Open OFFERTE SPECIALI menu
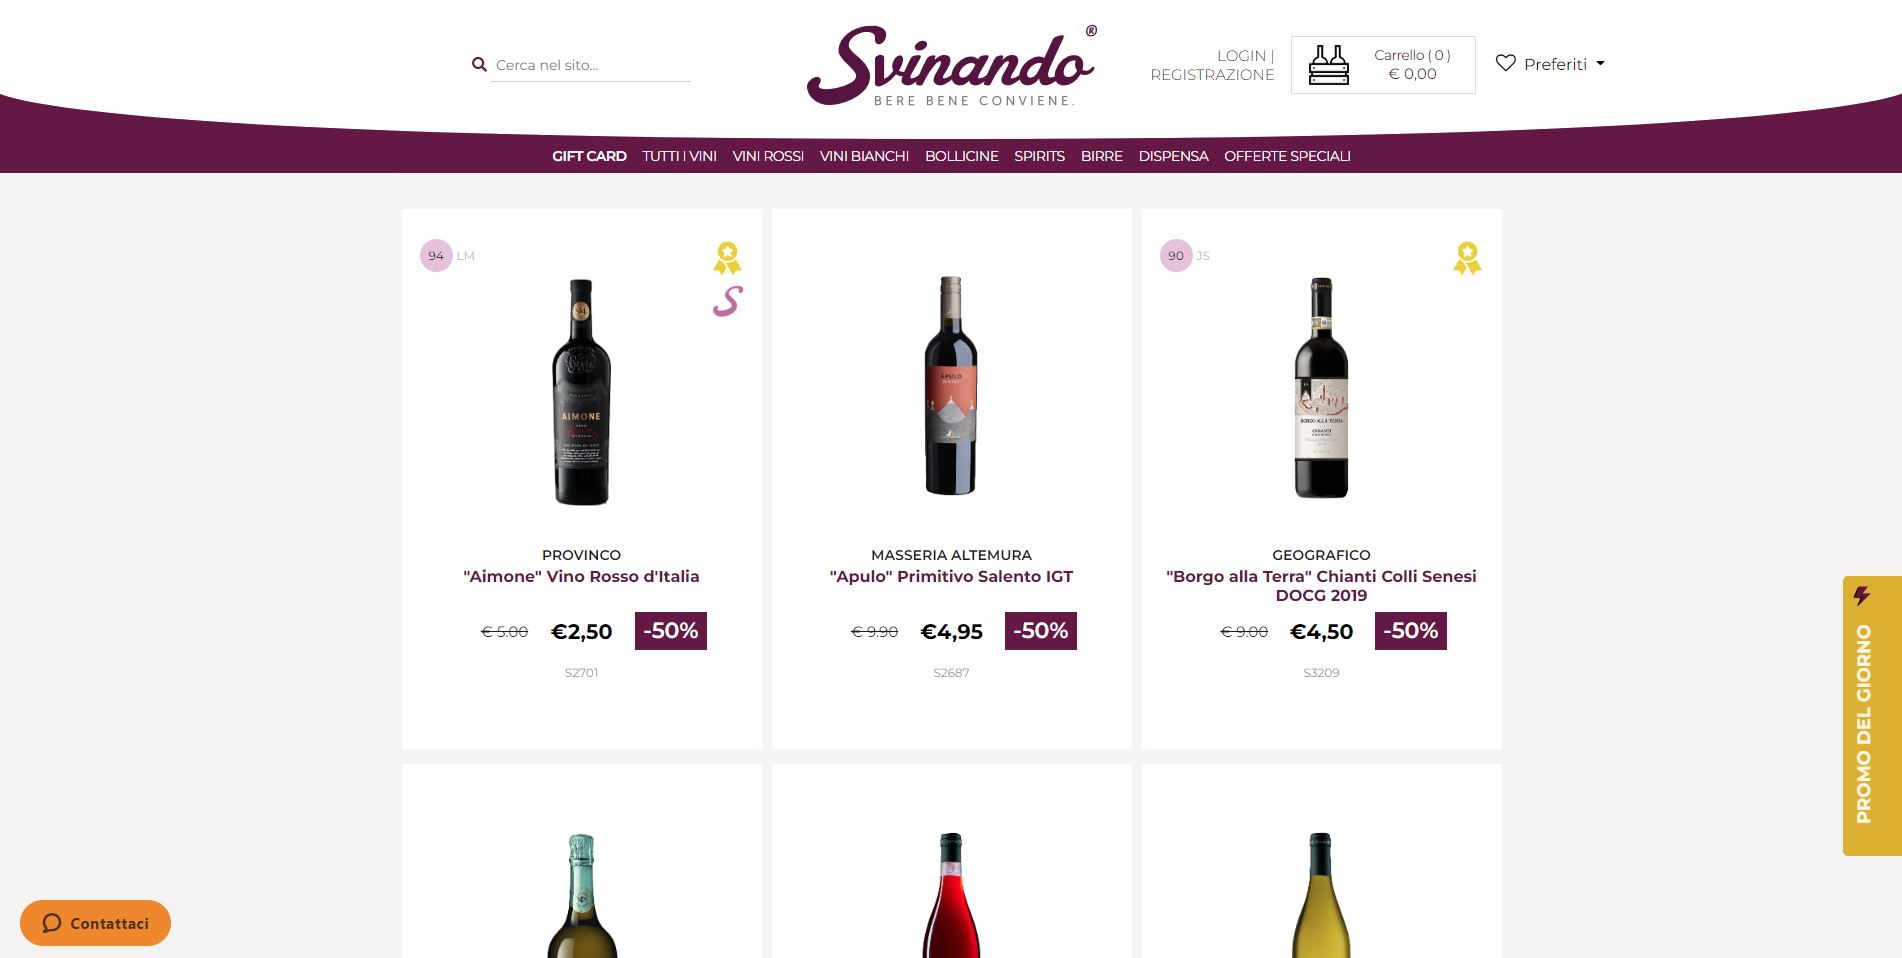The width and height of the screenshot is (1902, 958). coord(1287,156)
